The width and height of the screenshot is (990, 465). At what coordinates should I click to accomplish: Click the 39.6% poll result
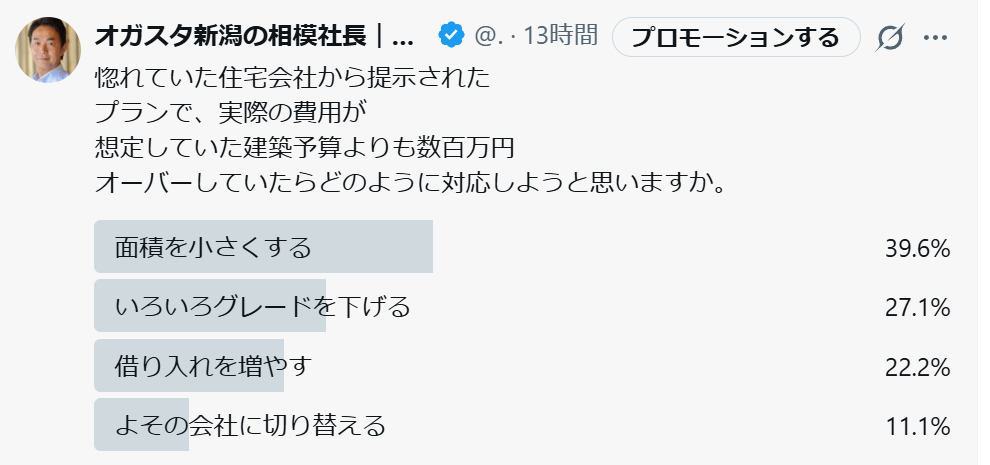click(916, 249)
